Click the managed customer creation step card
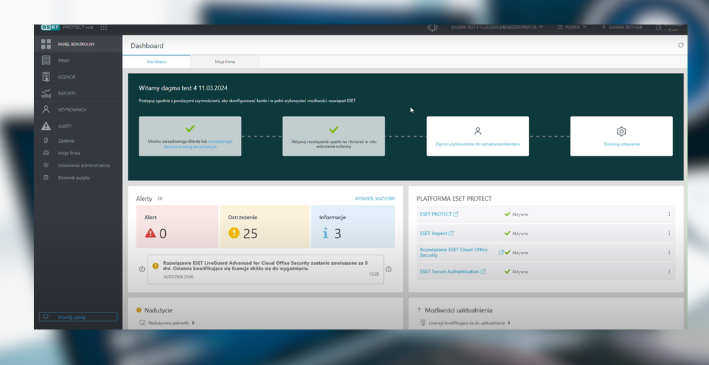Viewport: 709px width, 365px height. pyautogui.click(x=190, y=136)
